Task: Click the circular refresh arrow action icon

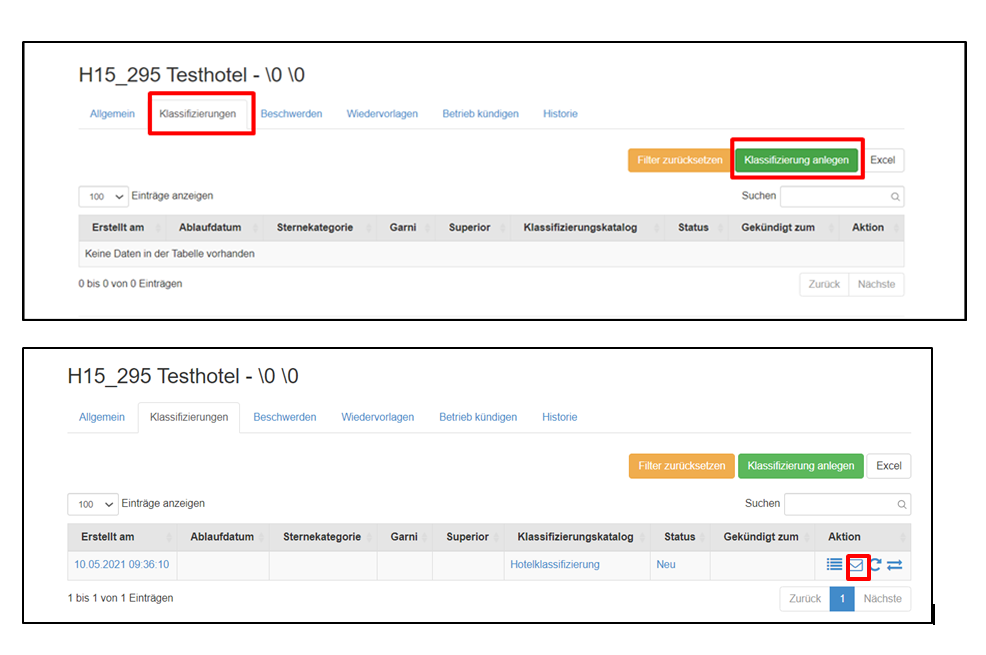Action: click(875, 565)
